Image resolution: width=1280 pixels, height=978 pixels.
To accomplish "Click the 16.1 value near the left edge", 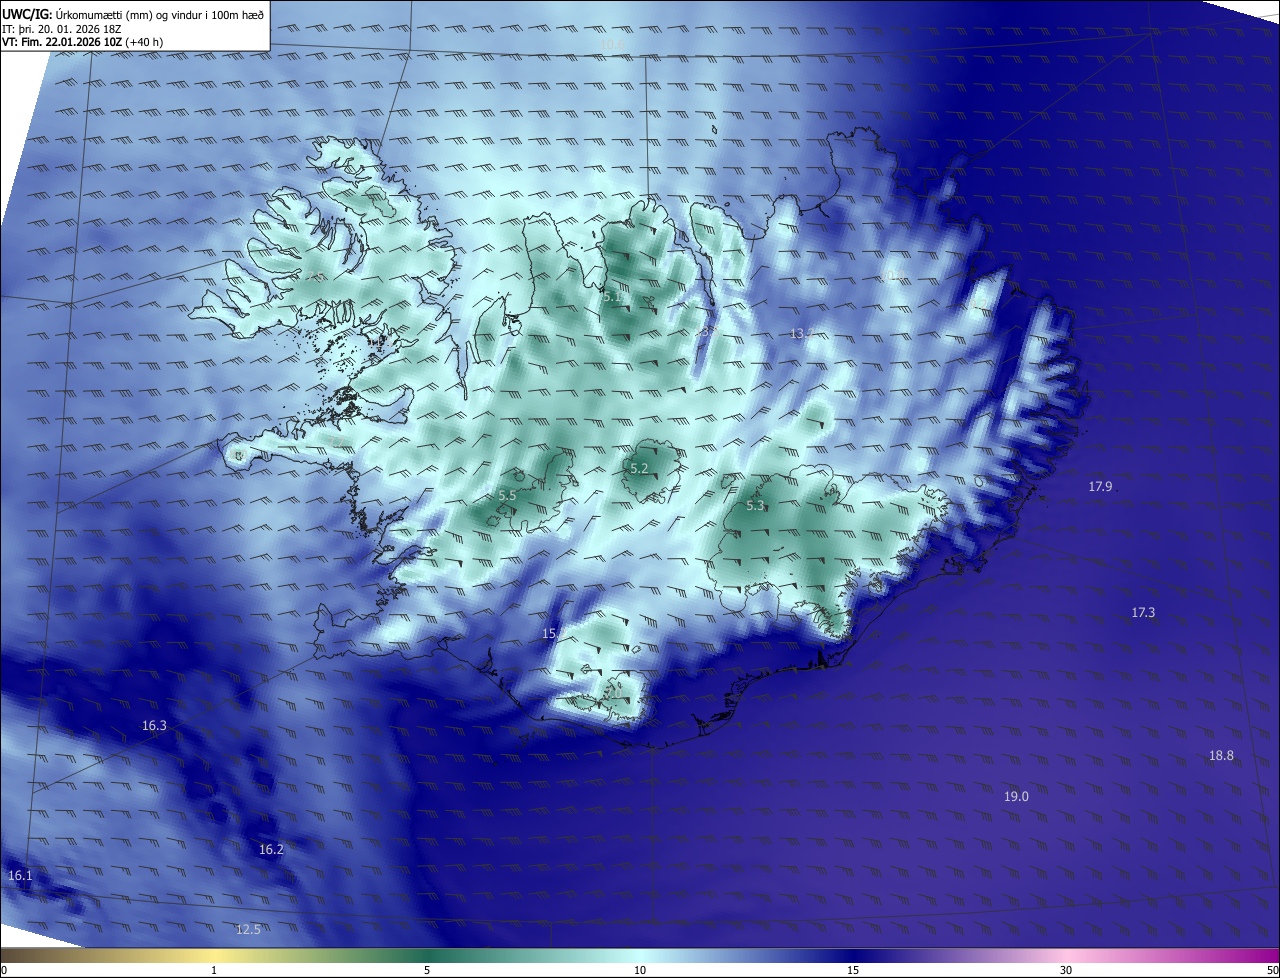I will tap(20, 875).
